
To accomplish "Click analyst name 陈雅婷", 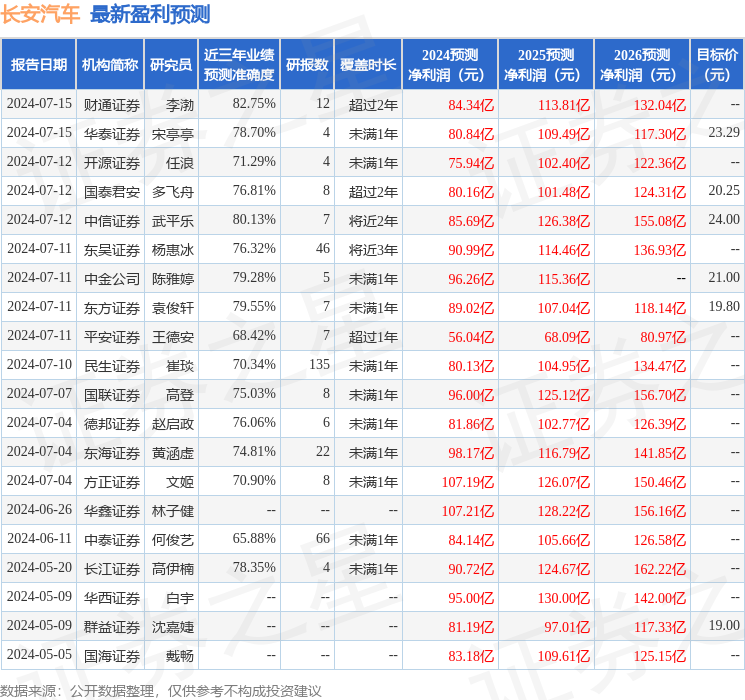I will pos(173,279).
